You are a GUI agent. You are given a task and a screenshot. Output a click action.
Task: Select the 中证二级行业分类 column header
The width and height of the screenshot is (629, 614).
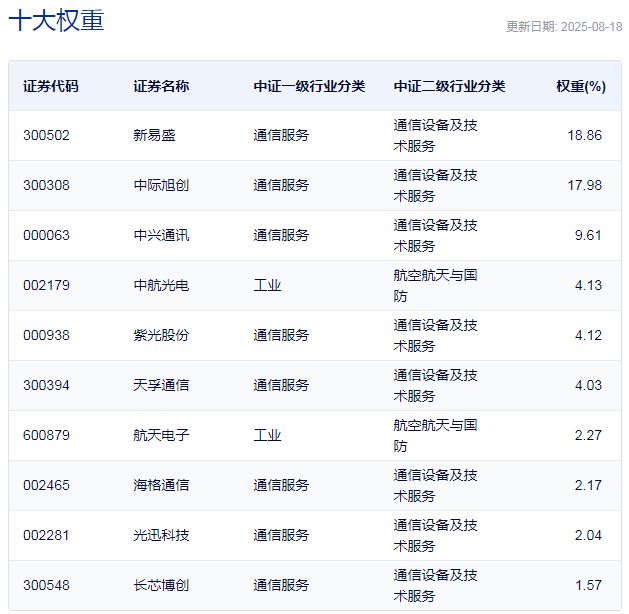pos(449,86)
